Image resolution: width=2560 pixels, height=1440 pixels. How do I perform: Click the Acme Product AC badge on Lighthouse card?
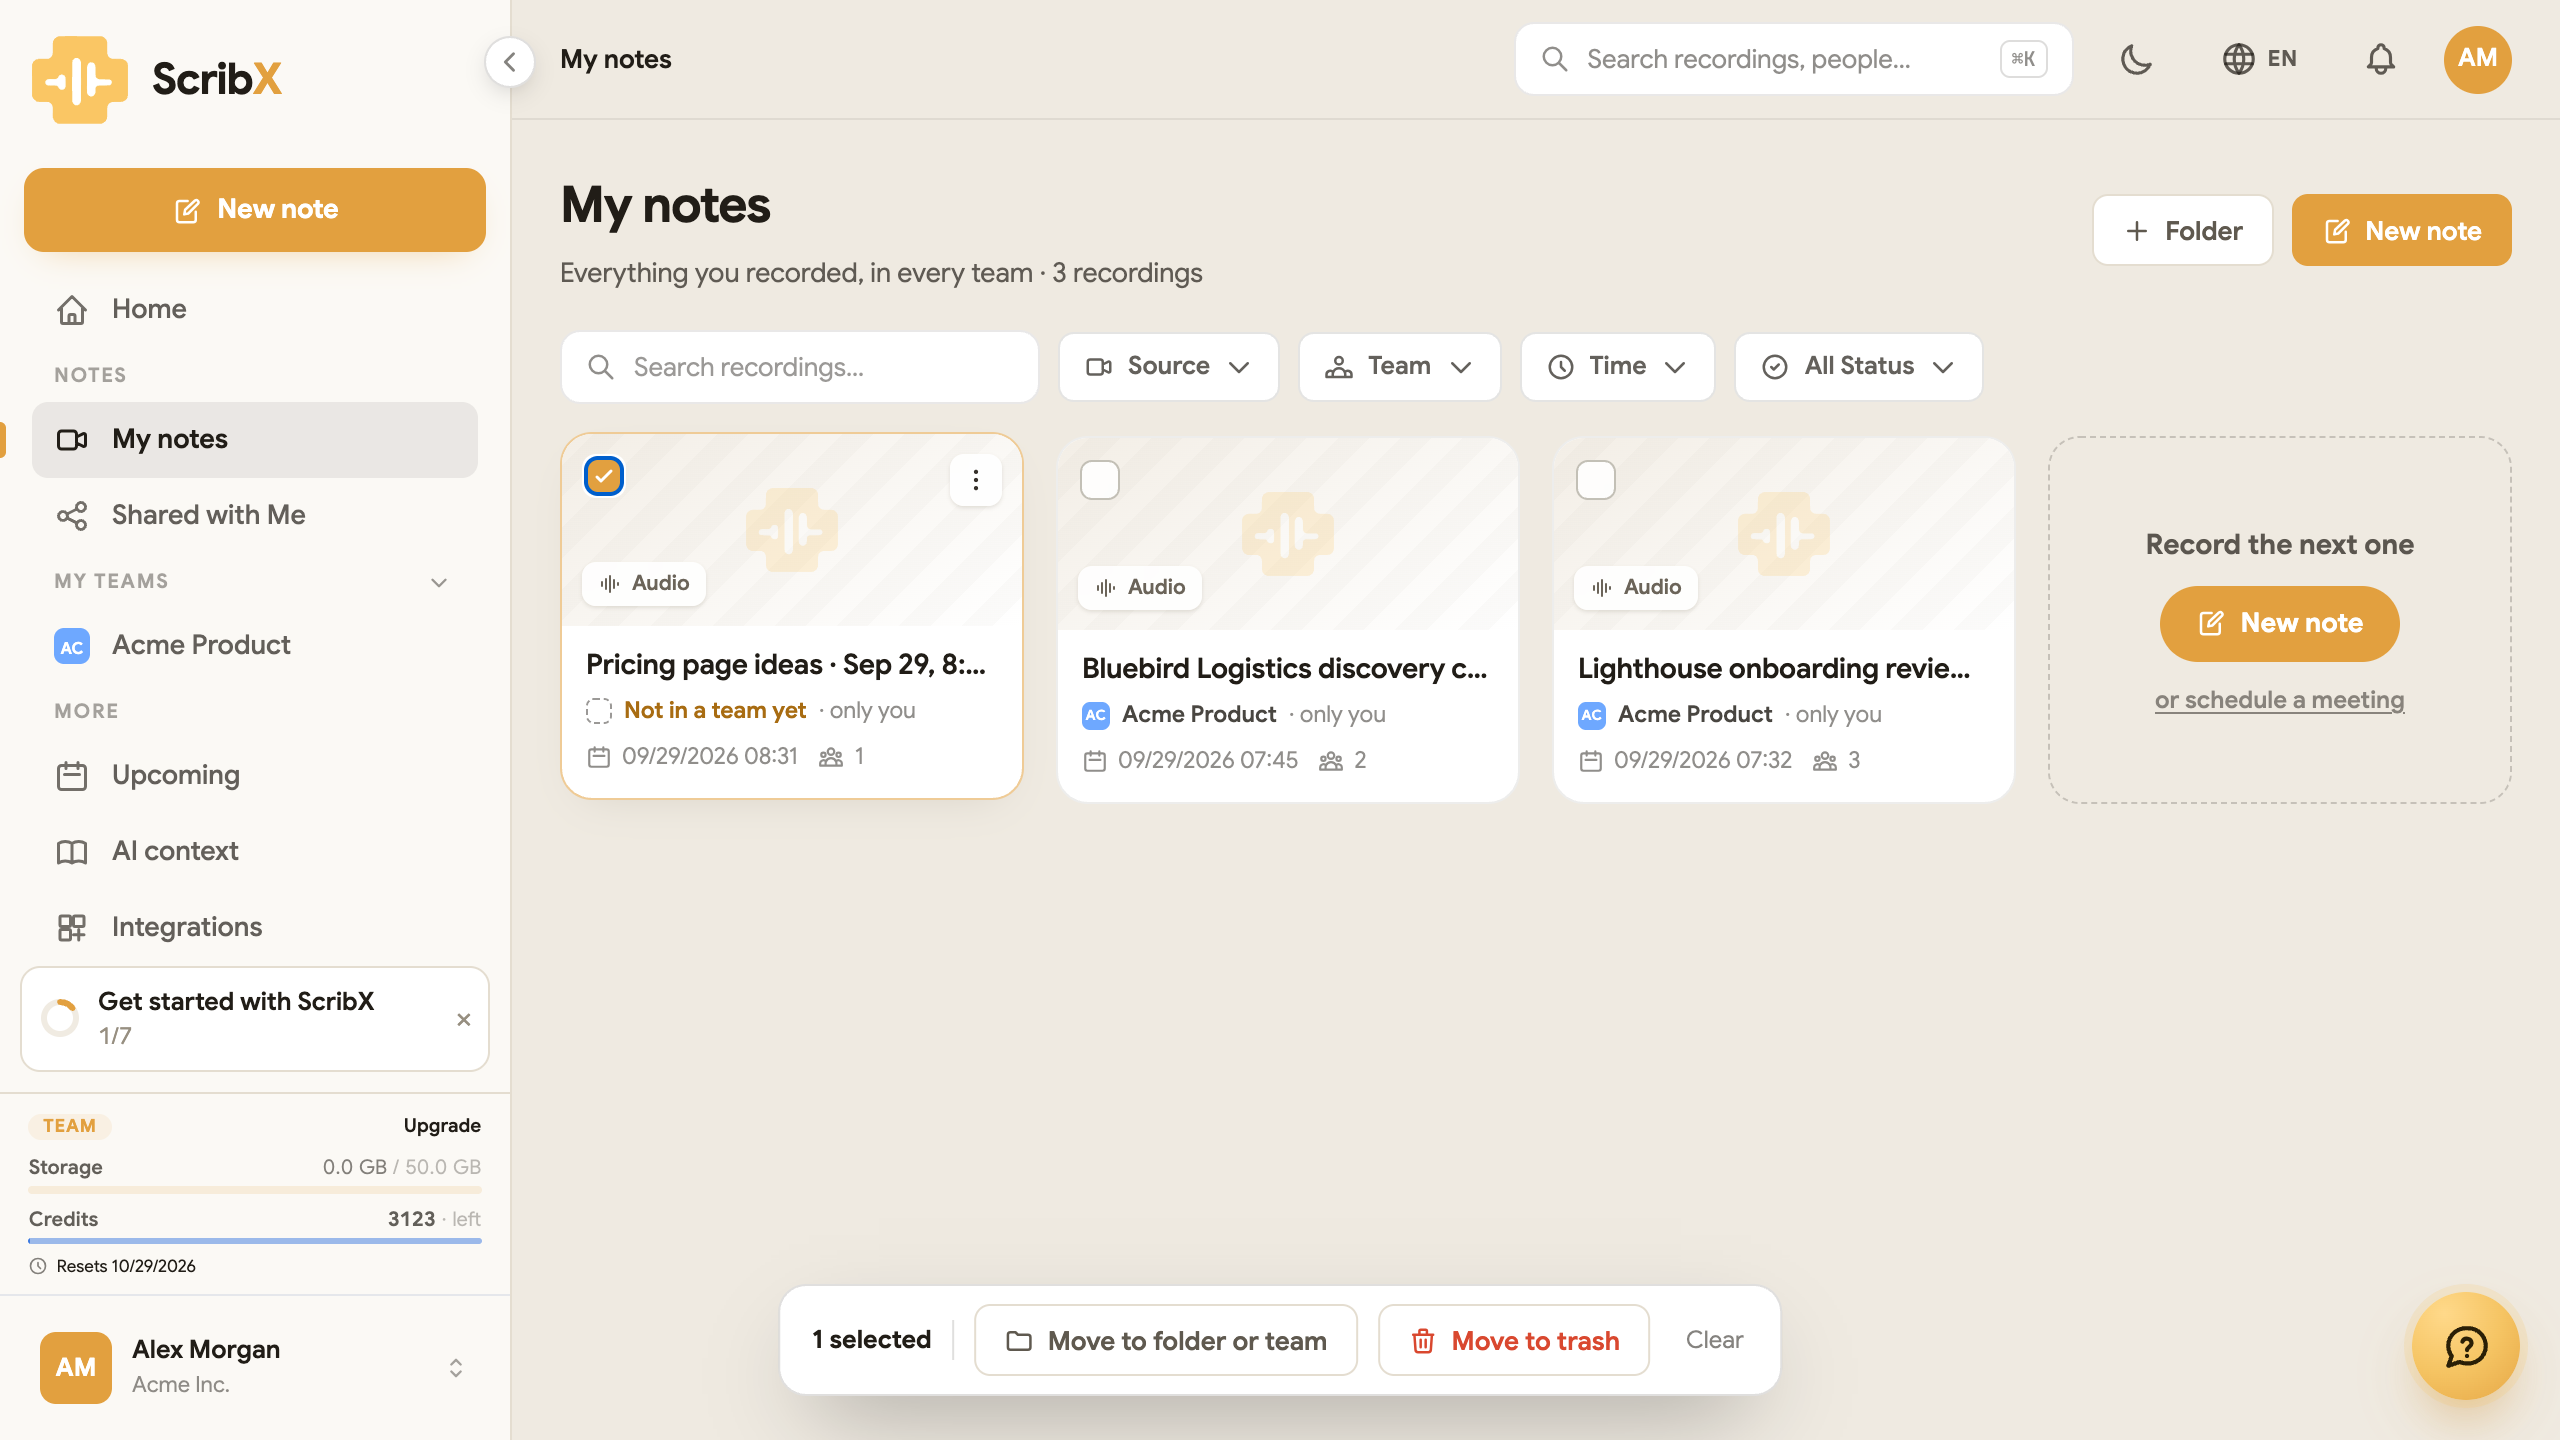tap(1591, 715)
